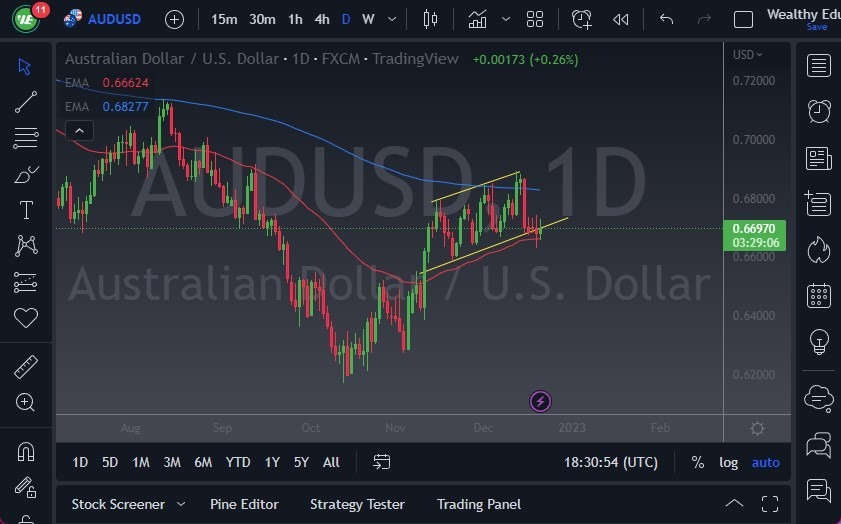Set the date range to 1D

coord(80,462)
